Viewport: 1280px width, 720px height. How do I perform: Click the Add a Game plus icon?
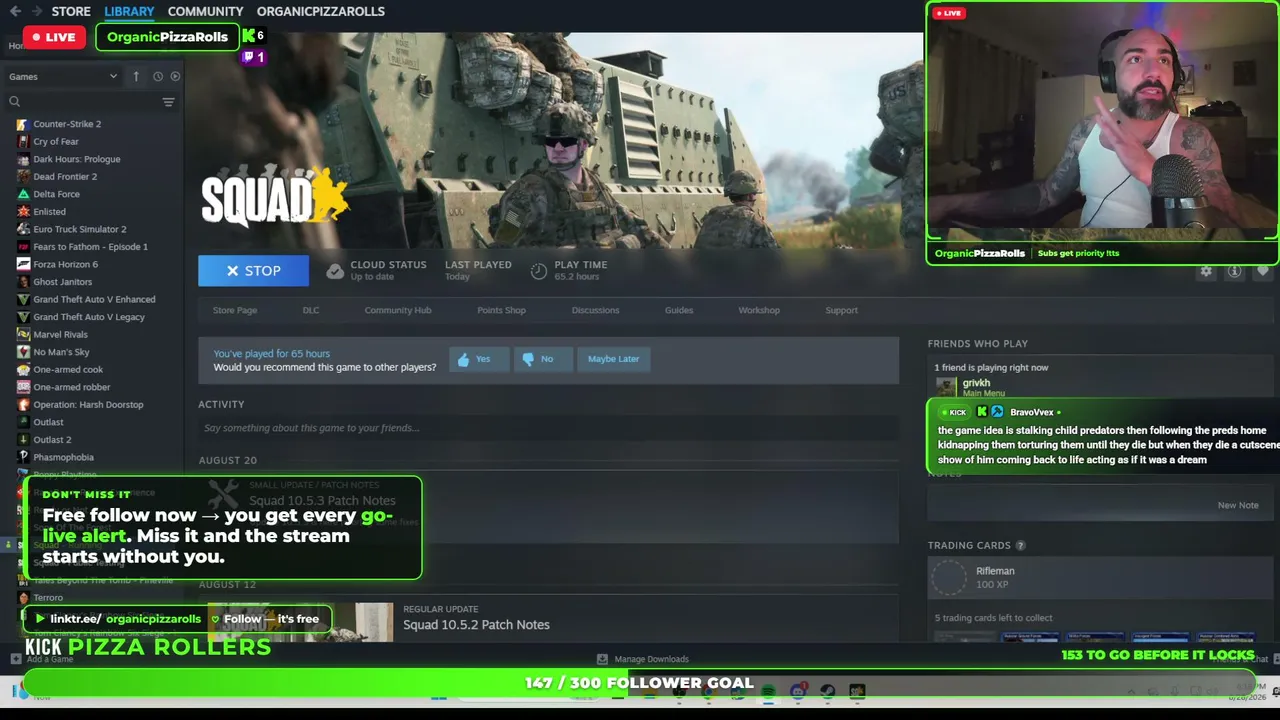point(15,659)
